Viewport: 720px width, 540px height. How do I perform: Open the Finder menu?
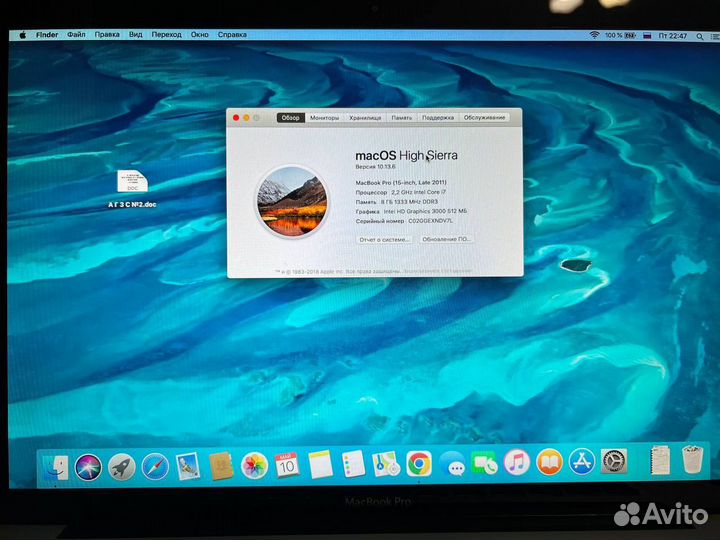(x=47, y=34)
